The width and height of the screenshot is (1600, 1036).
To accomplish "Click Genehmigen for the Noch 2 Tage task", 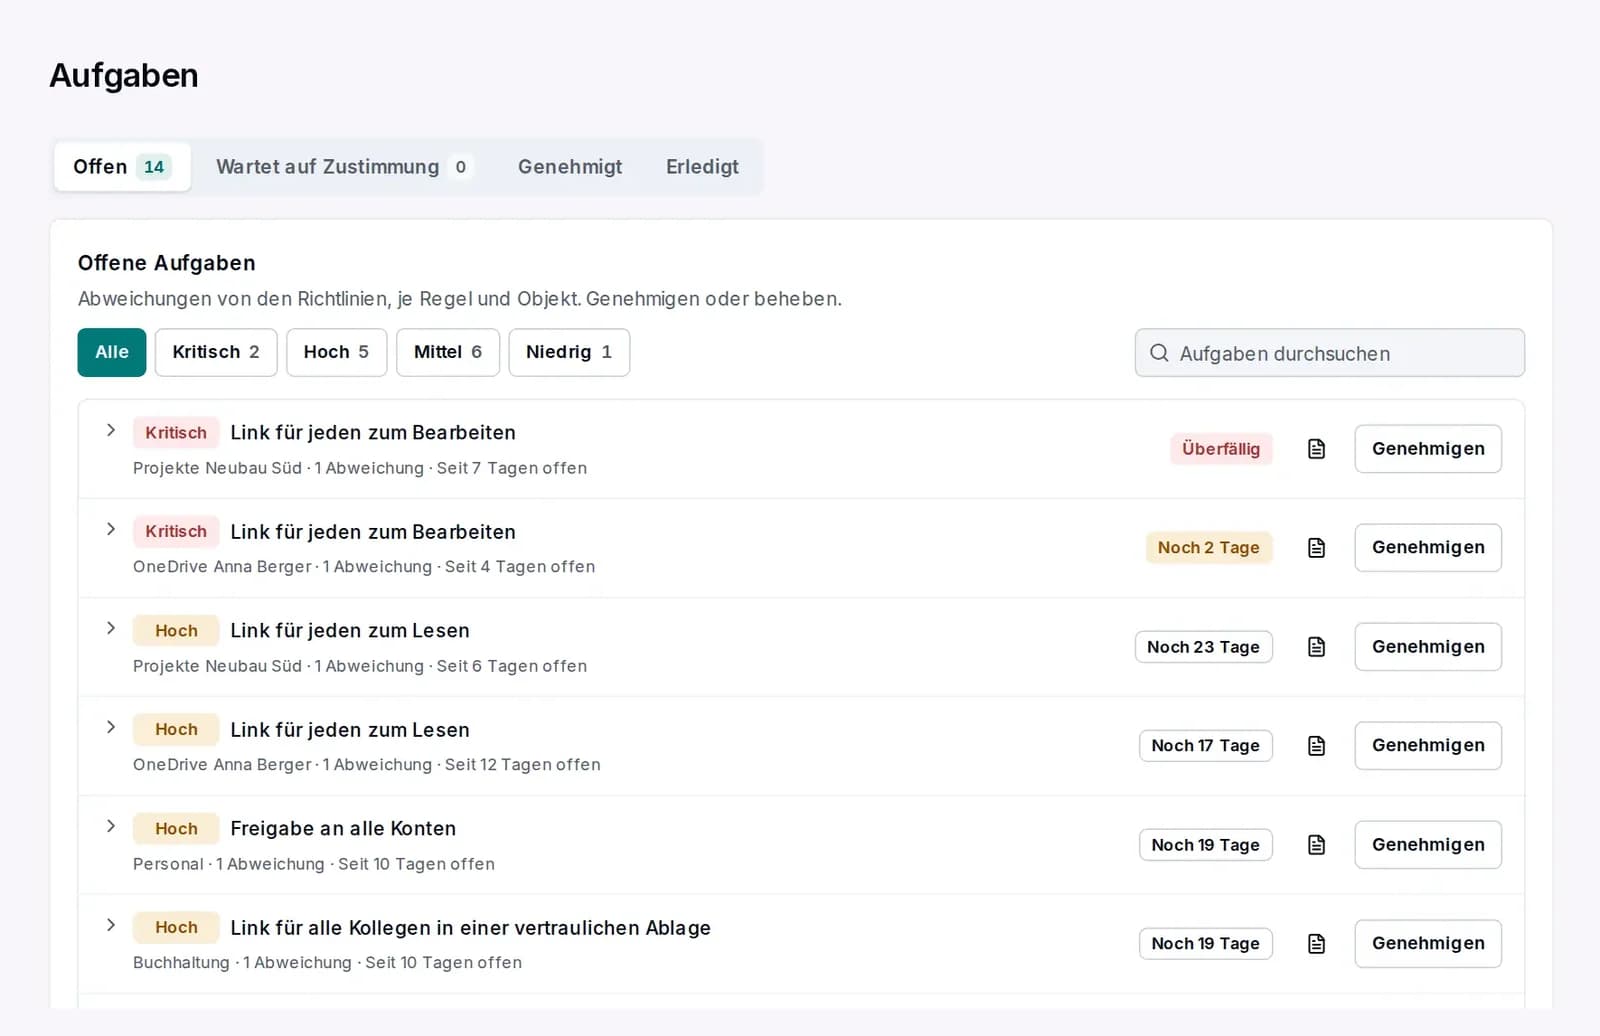I will tap(1428, 548).
